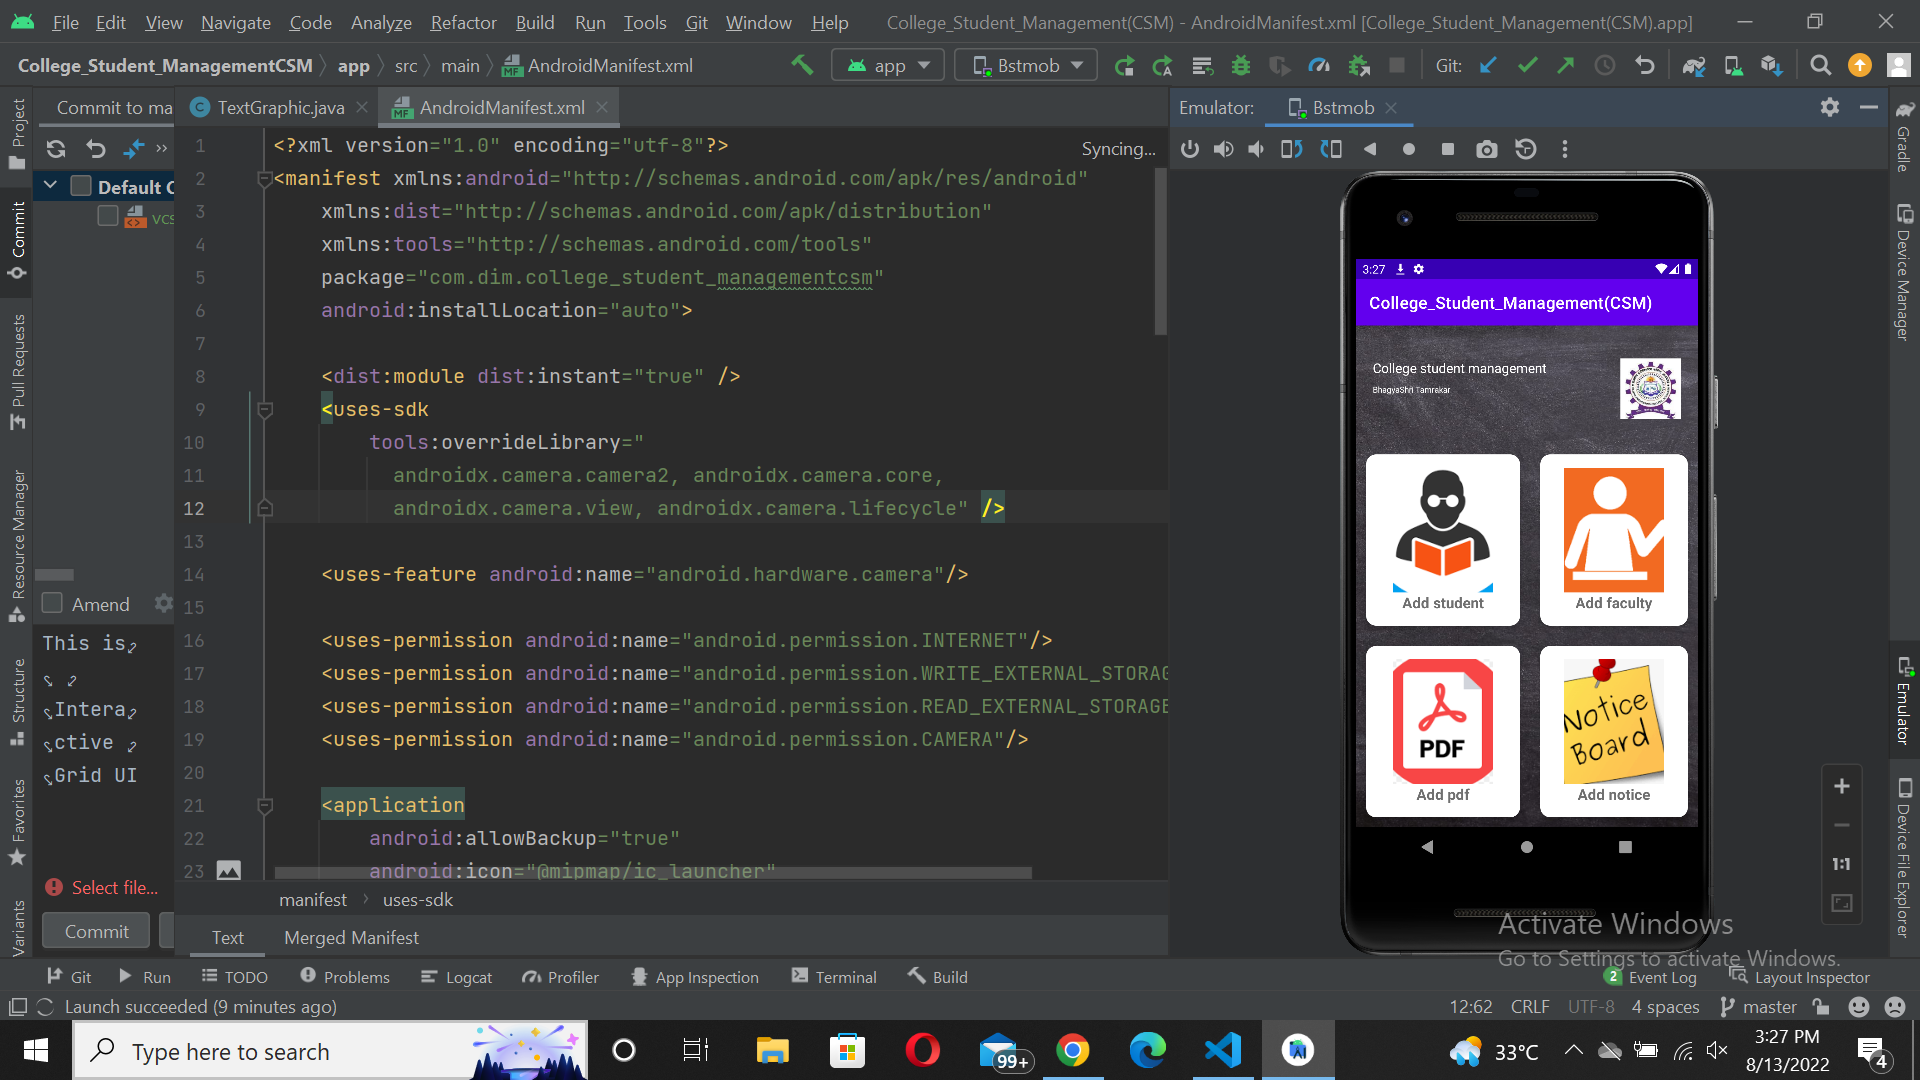Check the vcs.xml file checkbox
The image size is (1920, 1080).
pos(108,215)
